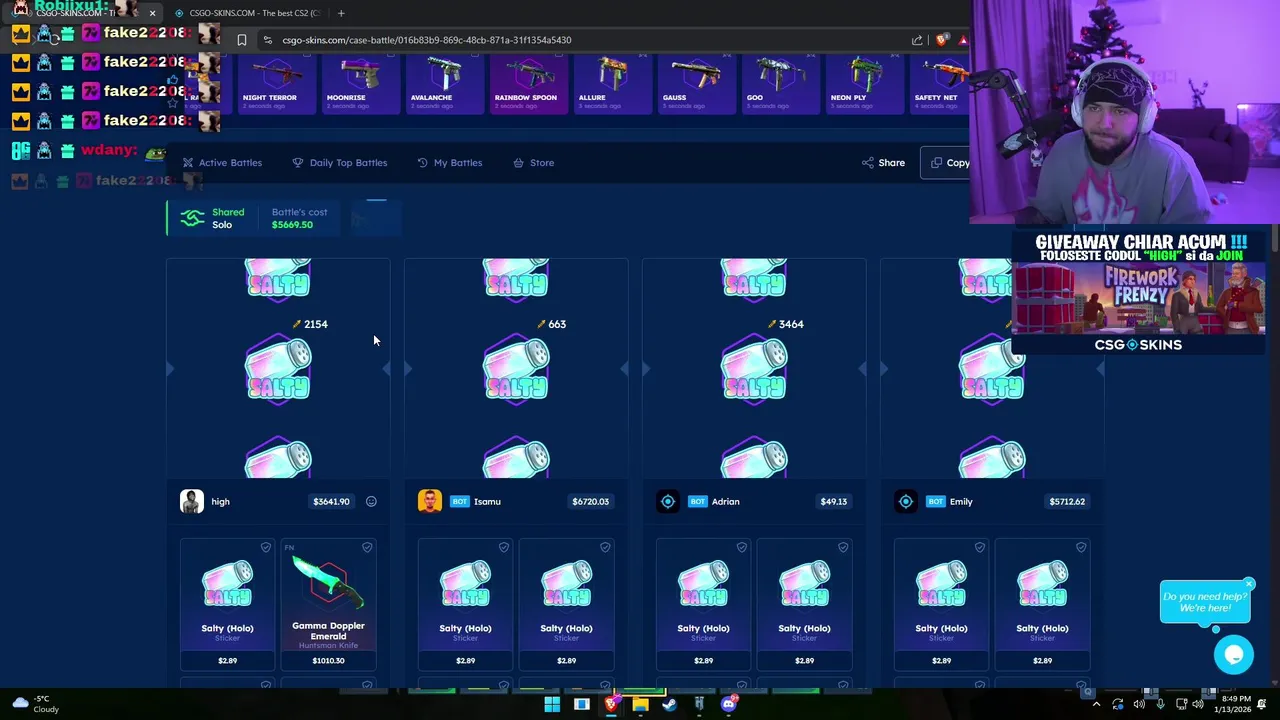Click the shield check on Emily's second Salty card

tap(1081, 547)
